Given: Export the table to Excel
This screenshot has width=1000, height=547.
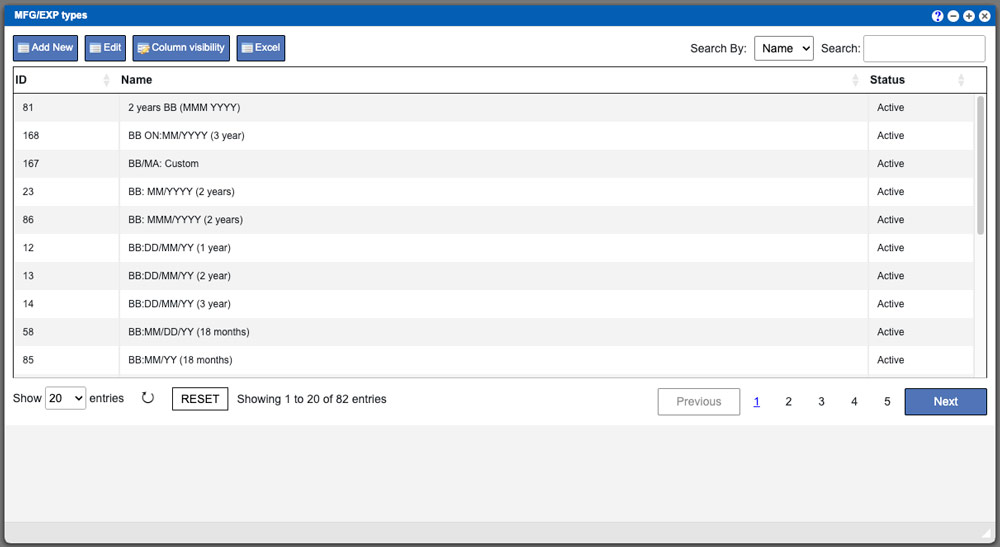Looking at the screenshot, I should point(260,48).
